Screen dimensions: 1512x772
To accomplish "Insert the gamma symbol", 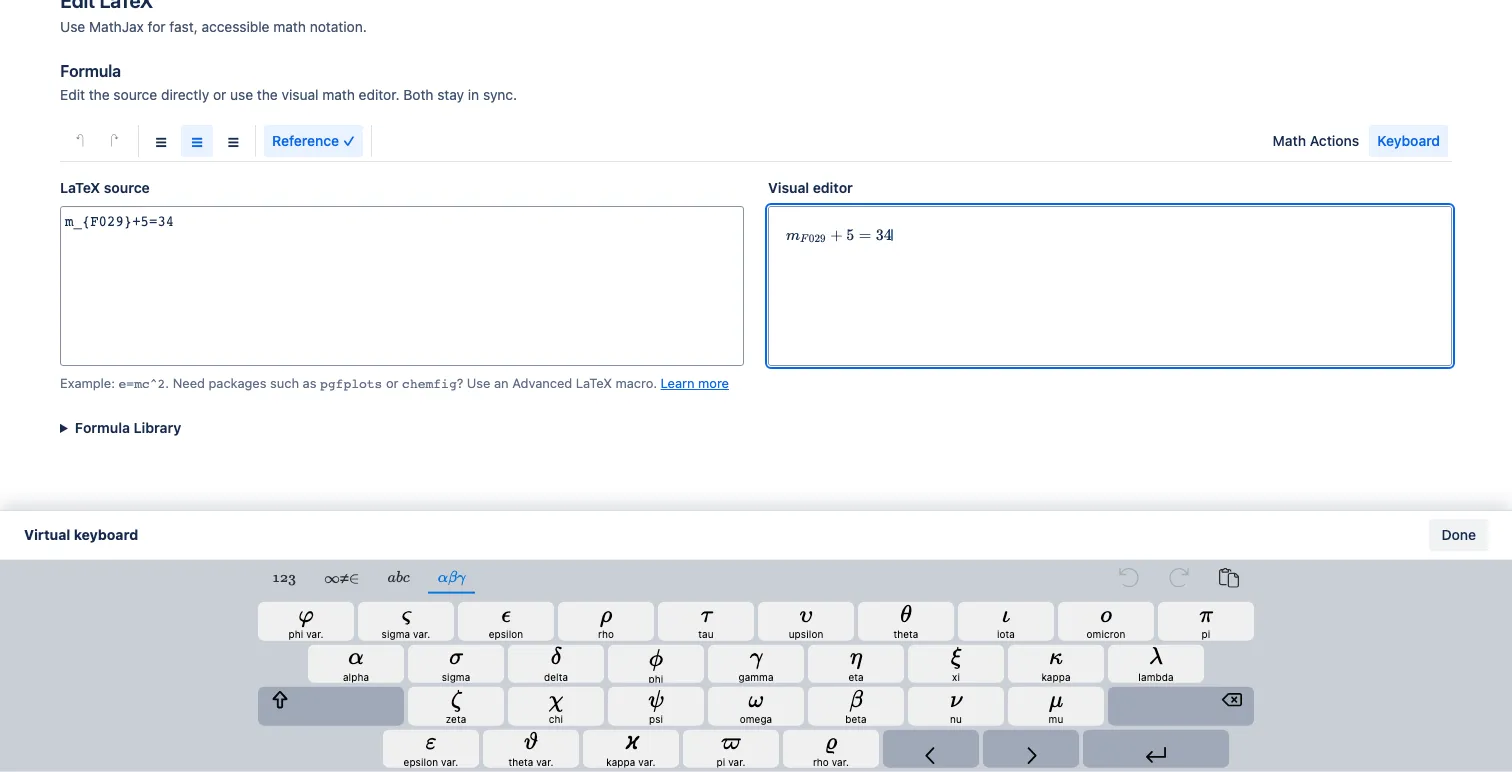I will (756, 664).
